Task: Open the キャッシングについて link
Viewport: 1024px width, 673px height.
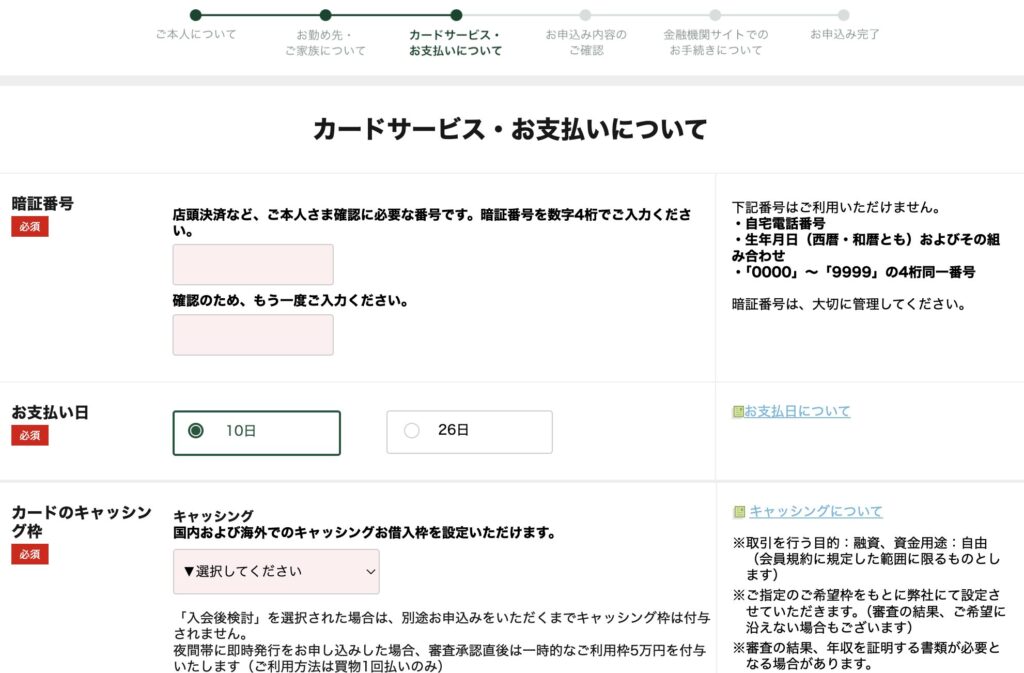Action: tap(816, 512)
